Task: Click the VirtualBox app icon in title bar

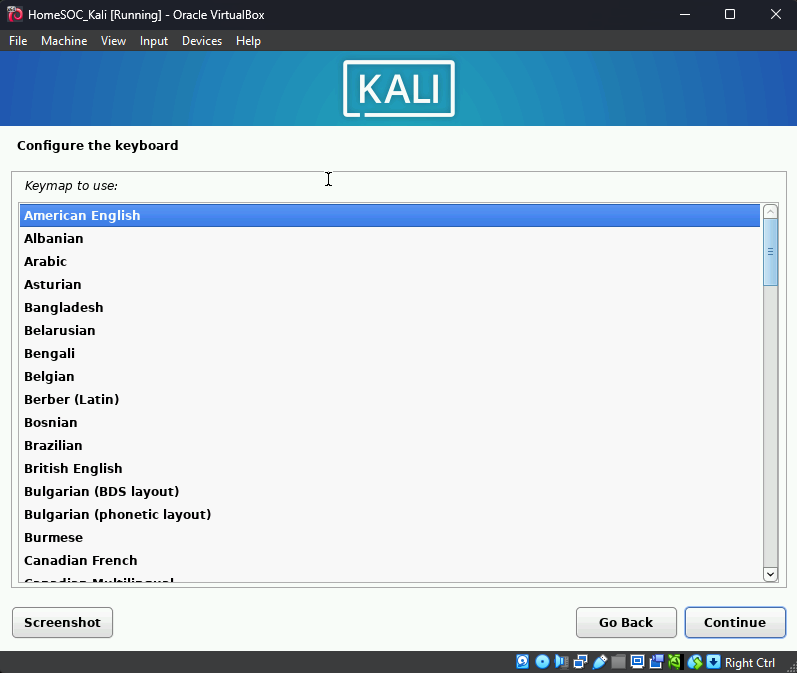Action: tap(15, 14)
